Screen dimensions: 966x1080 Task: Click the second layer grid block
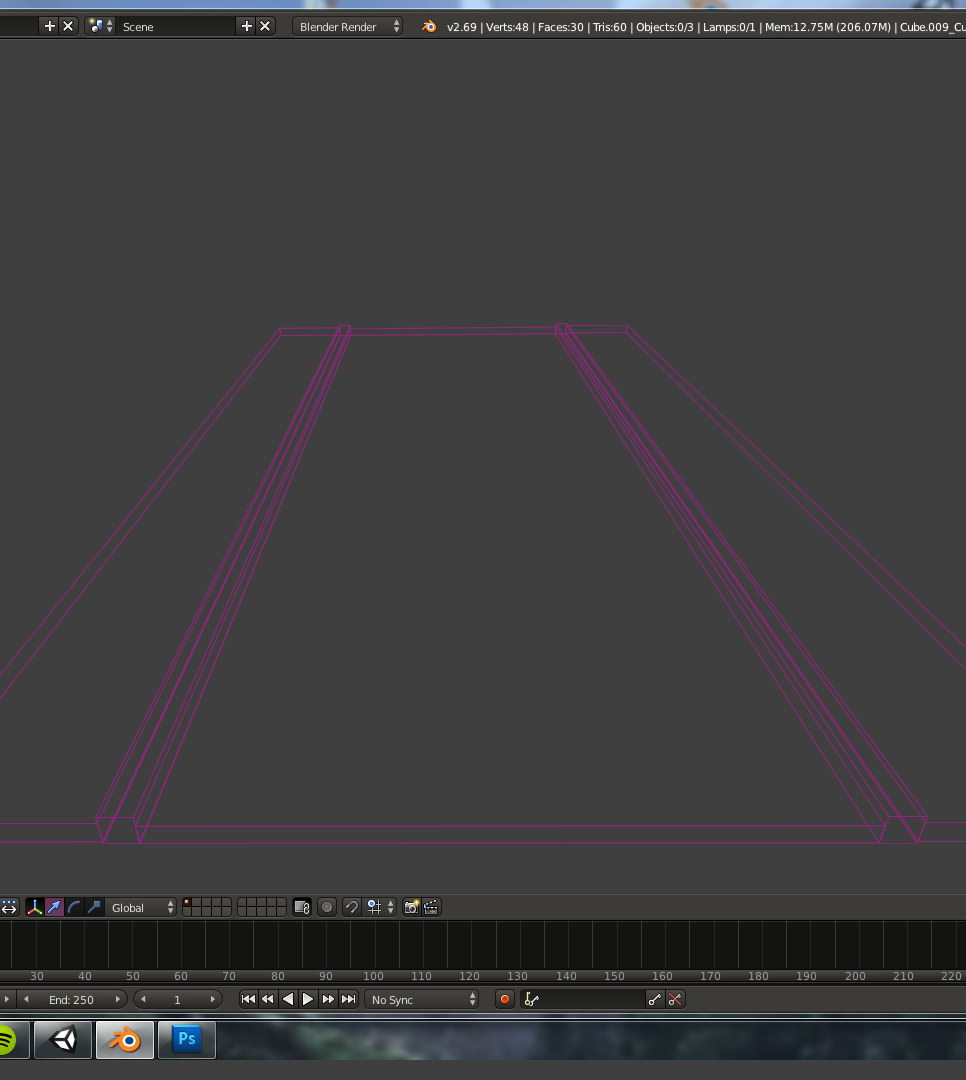click(261, 907)
